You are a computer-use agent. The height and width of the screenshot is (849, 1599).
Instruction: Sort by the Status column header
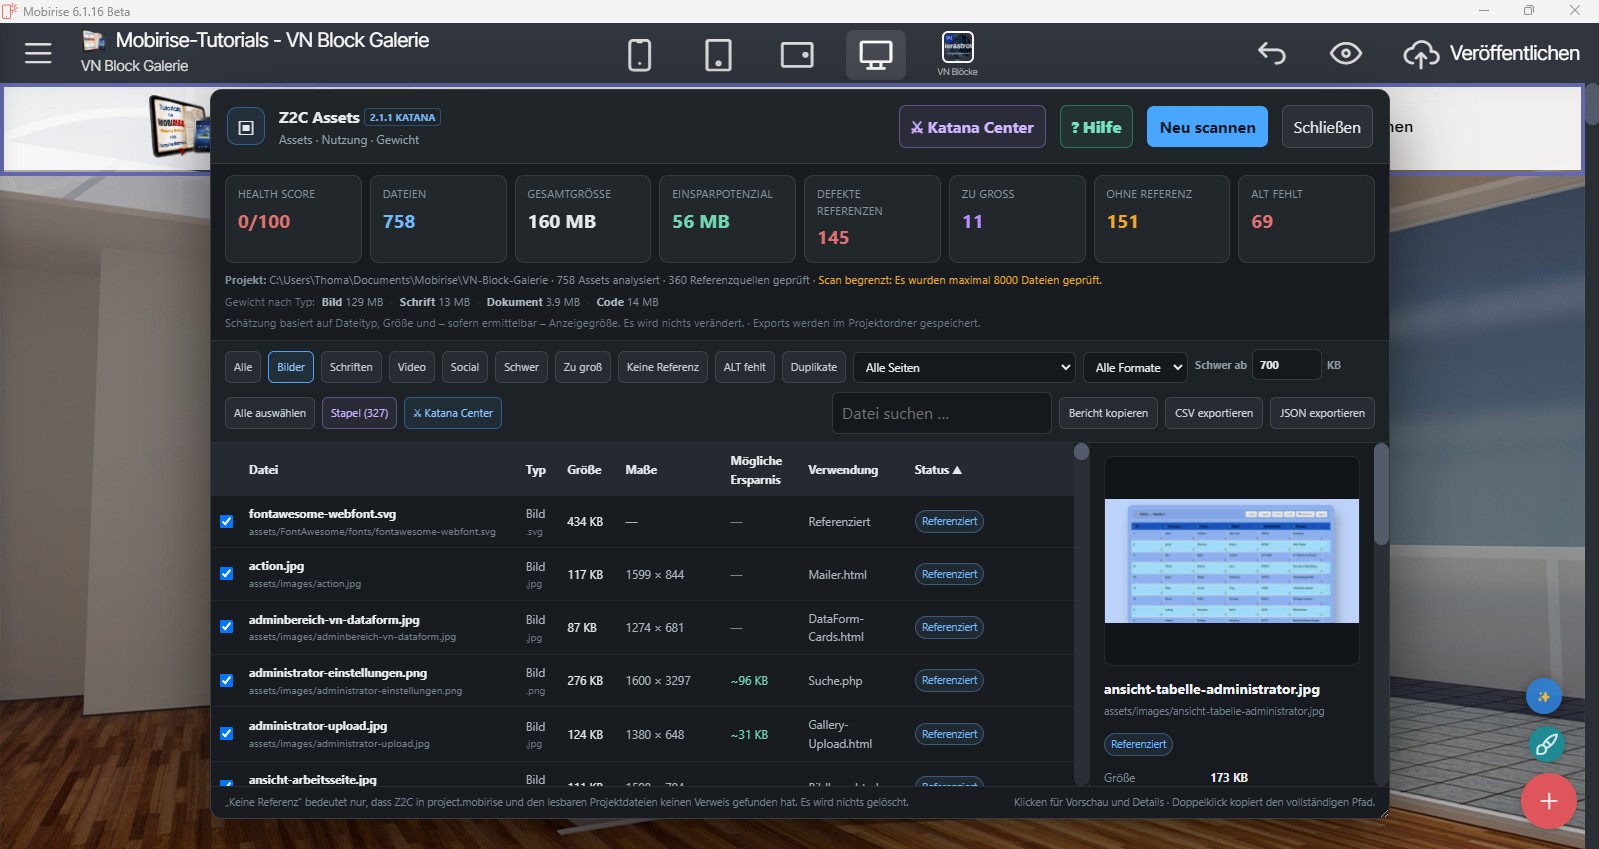click(938, 470)
